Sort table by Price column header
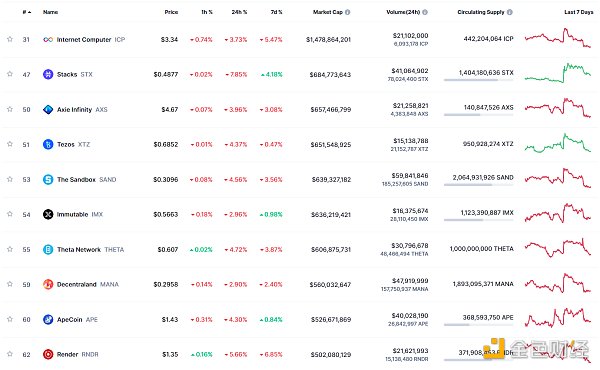 [x=171, y=12]
